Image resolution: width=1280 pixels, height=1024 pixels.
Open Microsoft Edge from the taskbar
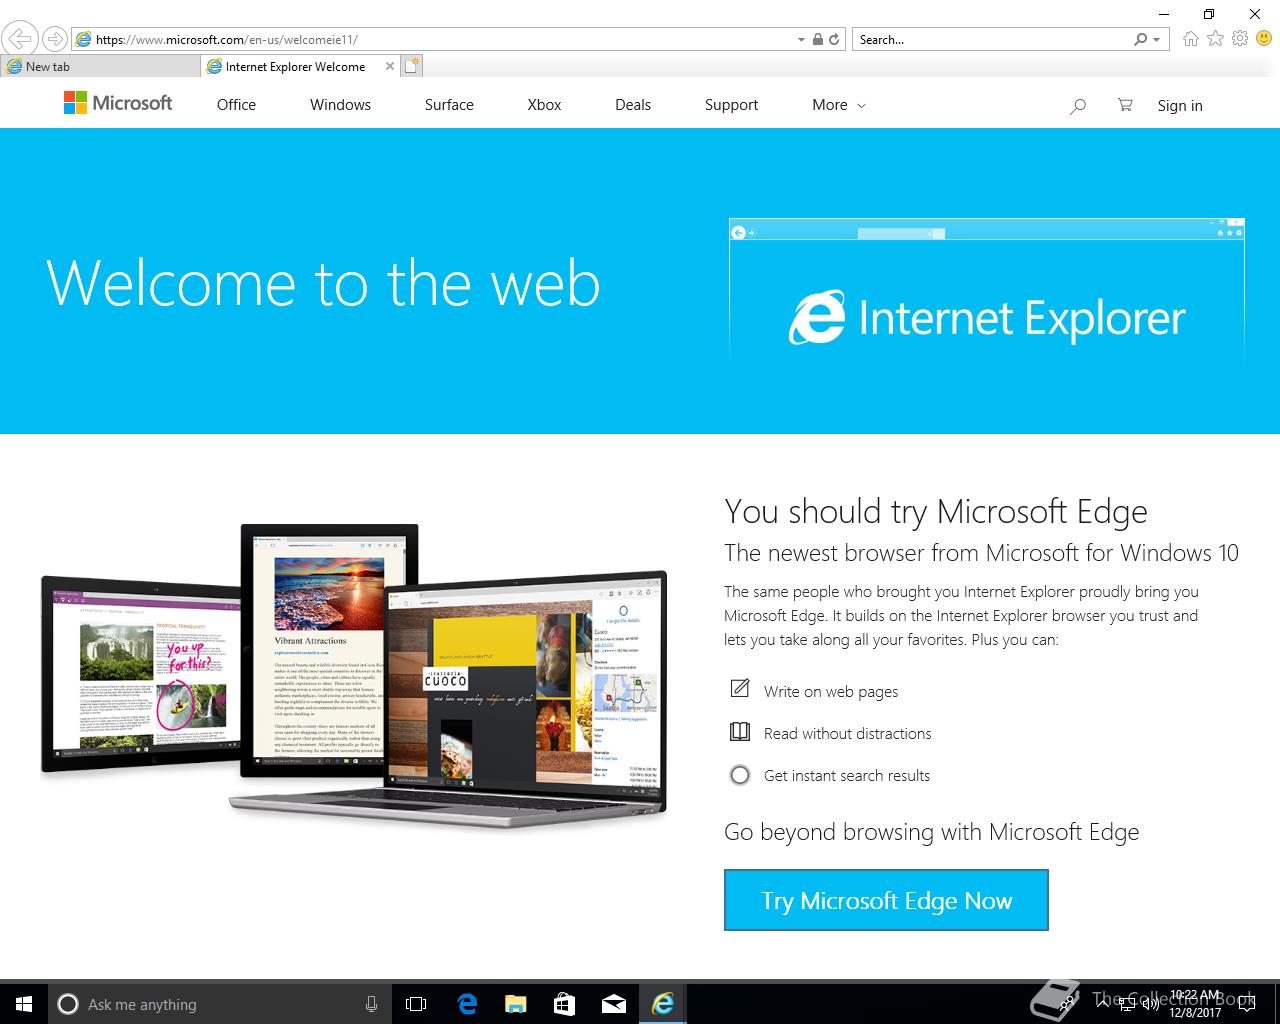tap(467, 1004)
